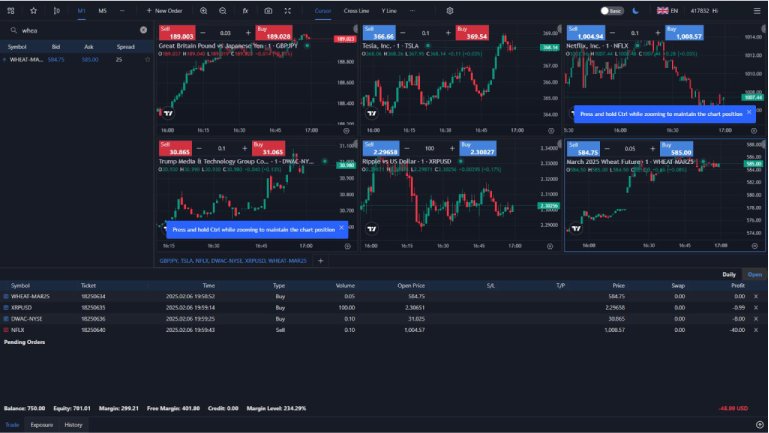Open WHEAT-MAR25 chart time axis settings gear

[x=755, y=246]
